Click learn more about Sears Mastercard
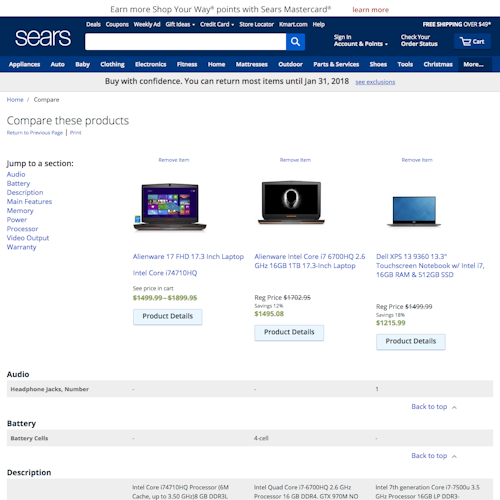The height and width of the screenshot is (500, 500). pyautogui.click(x=370, y=10)
